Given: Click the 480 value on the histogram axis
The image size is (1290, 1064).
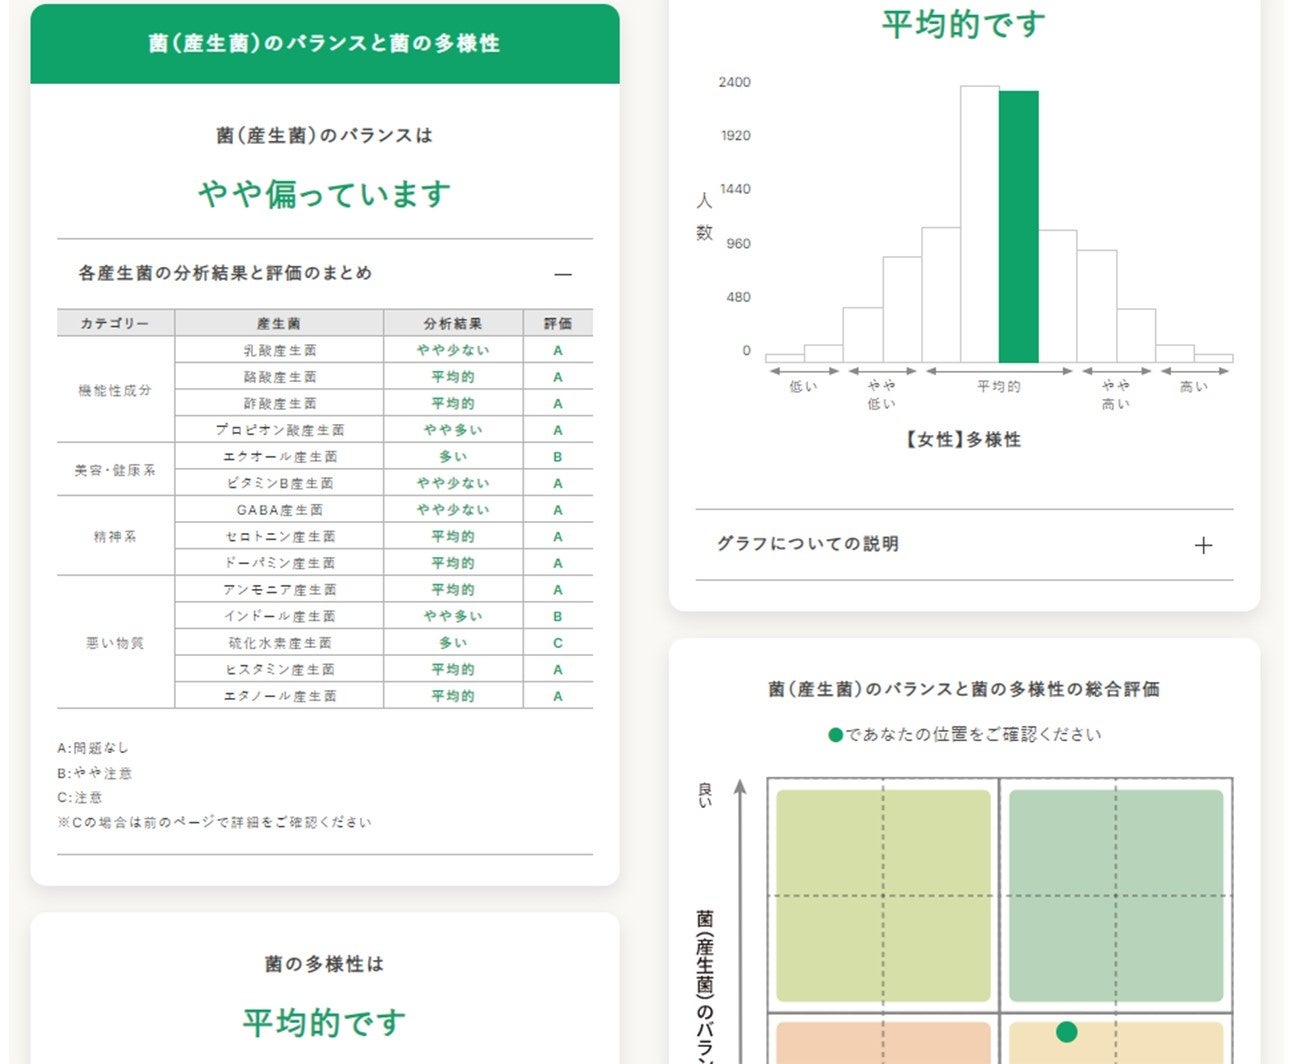Looking at the screenshot, I should [738, 297].
